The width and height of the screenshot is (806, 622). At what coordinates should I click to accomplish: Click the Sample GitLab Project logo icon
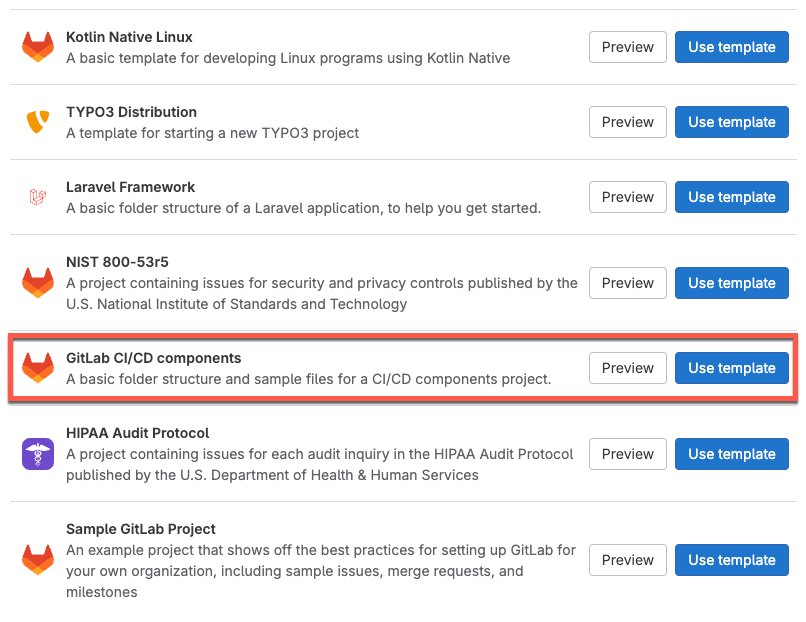click(x=37, y=560)
